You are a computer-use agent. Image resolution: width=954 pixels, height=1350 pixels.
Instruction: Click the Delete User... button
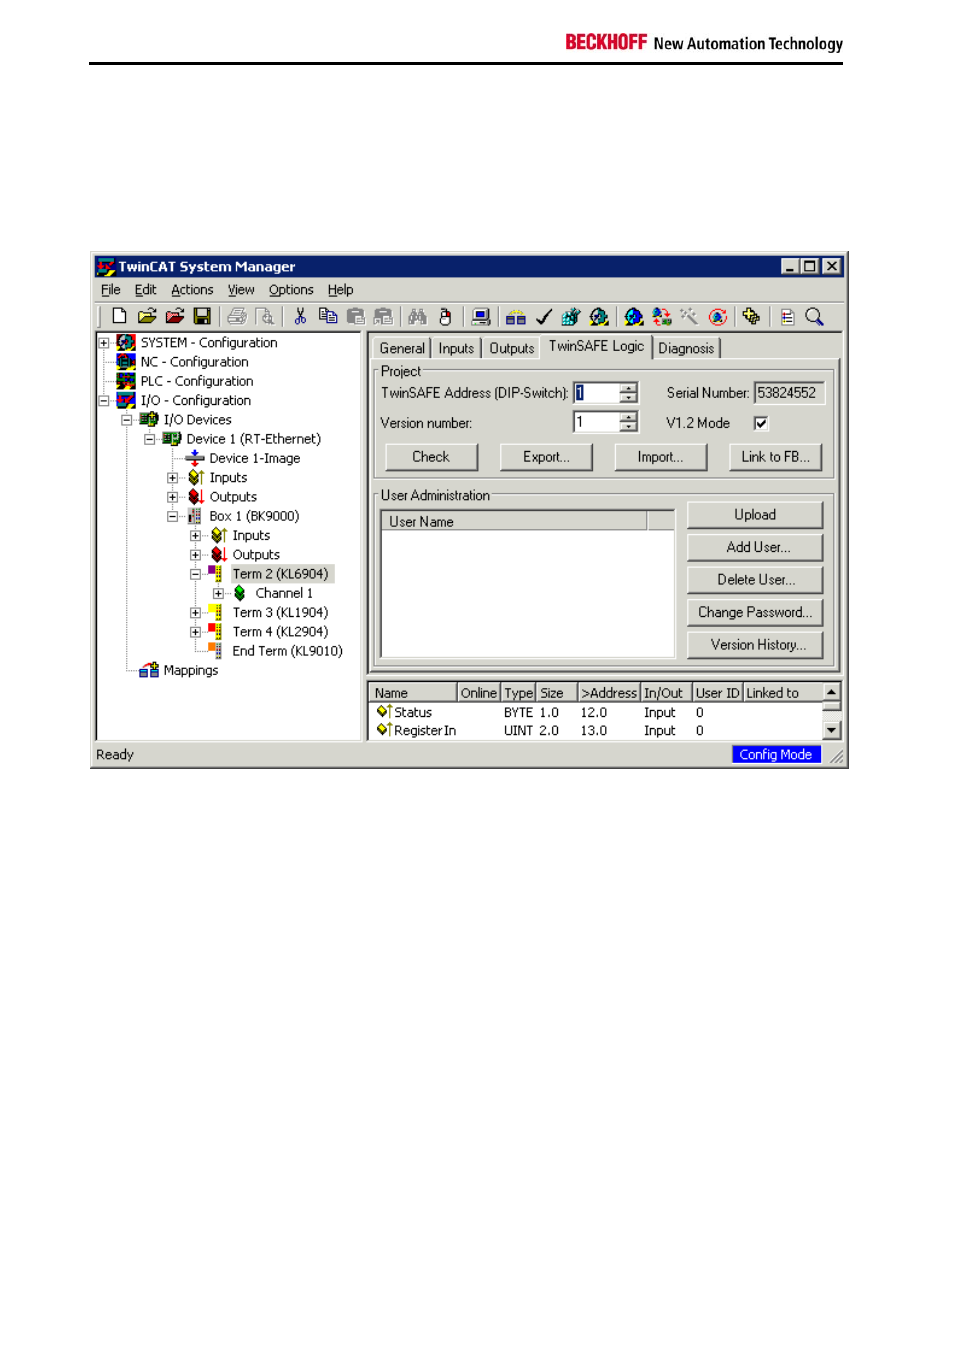coord(755,580)
